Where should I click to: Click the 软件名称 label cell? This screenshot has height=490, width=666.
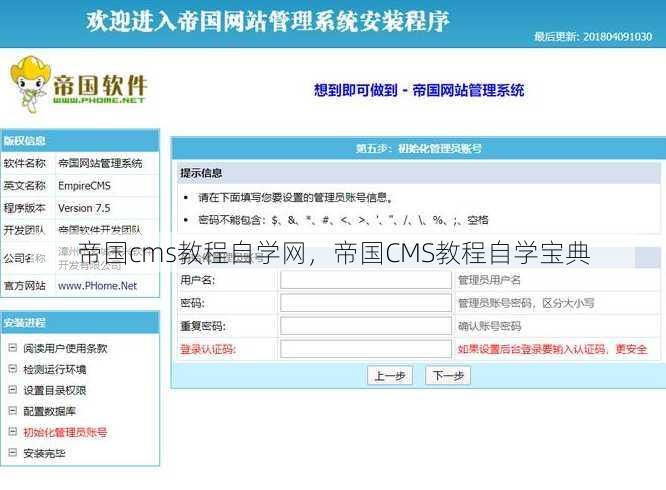pyautogui.click(x=25, y=163)
